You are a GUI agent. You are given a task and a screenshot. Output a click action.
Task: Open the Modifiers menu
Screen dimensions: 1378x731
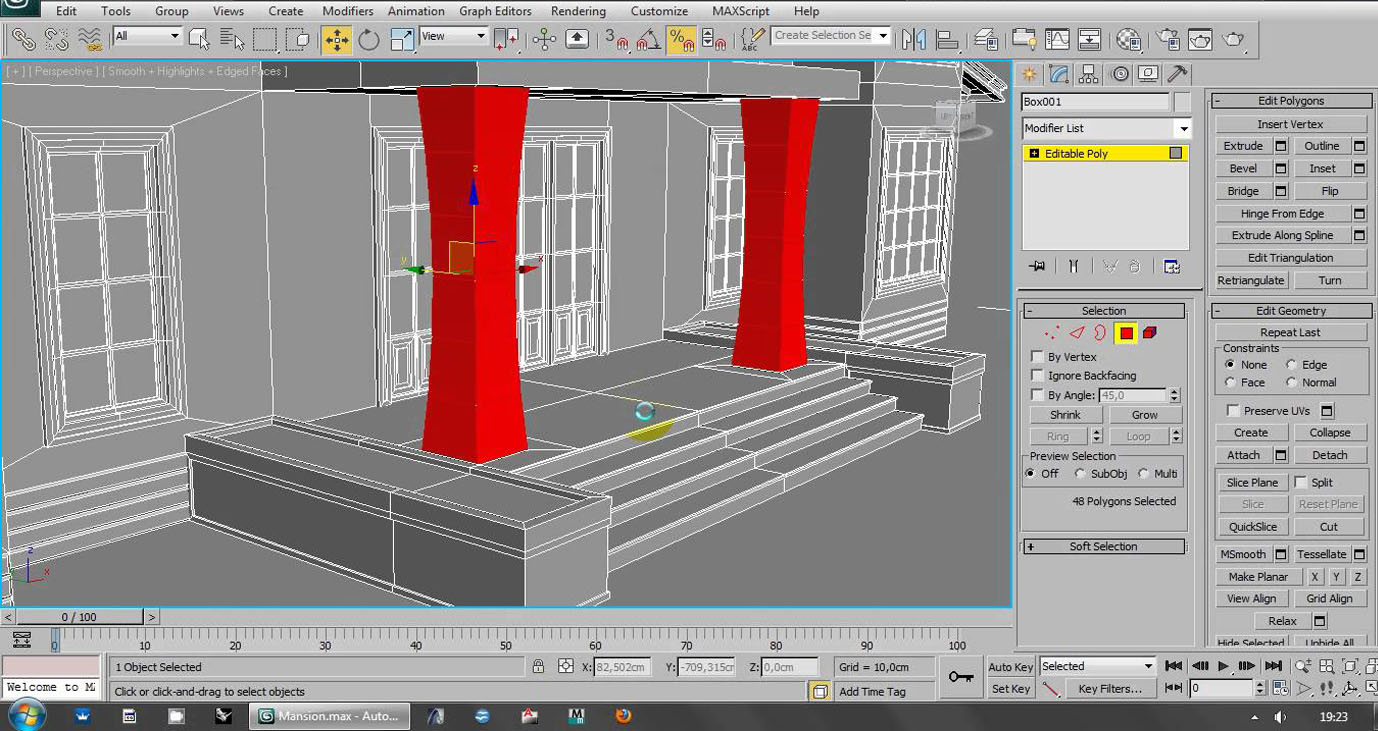coord(347,11)
